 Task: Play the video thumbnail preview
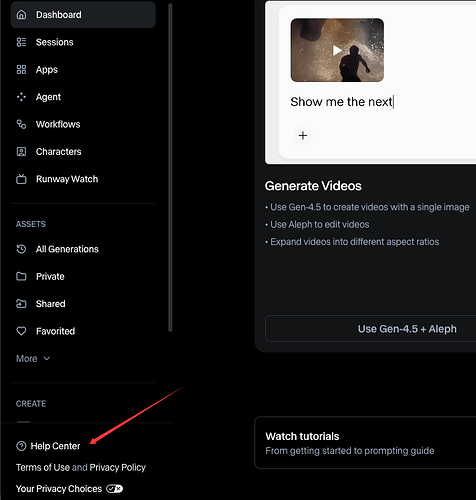click(337, 50)
